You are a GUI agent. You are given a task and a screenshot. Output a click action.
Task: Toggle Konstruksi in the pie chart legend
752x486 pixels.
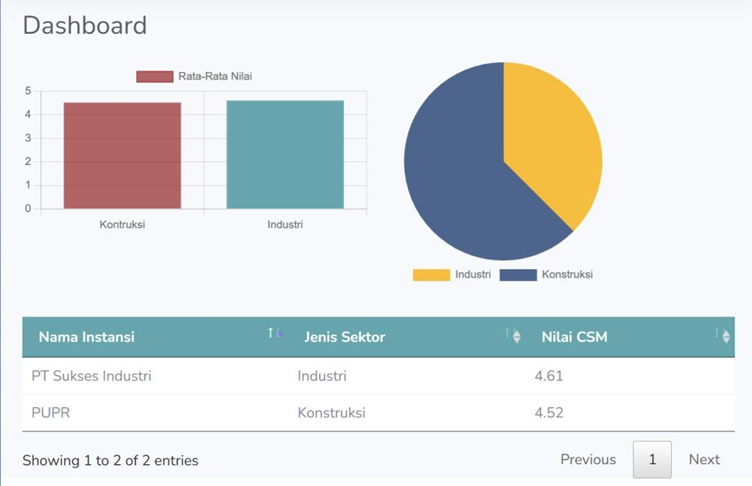[x=546, y=274]
